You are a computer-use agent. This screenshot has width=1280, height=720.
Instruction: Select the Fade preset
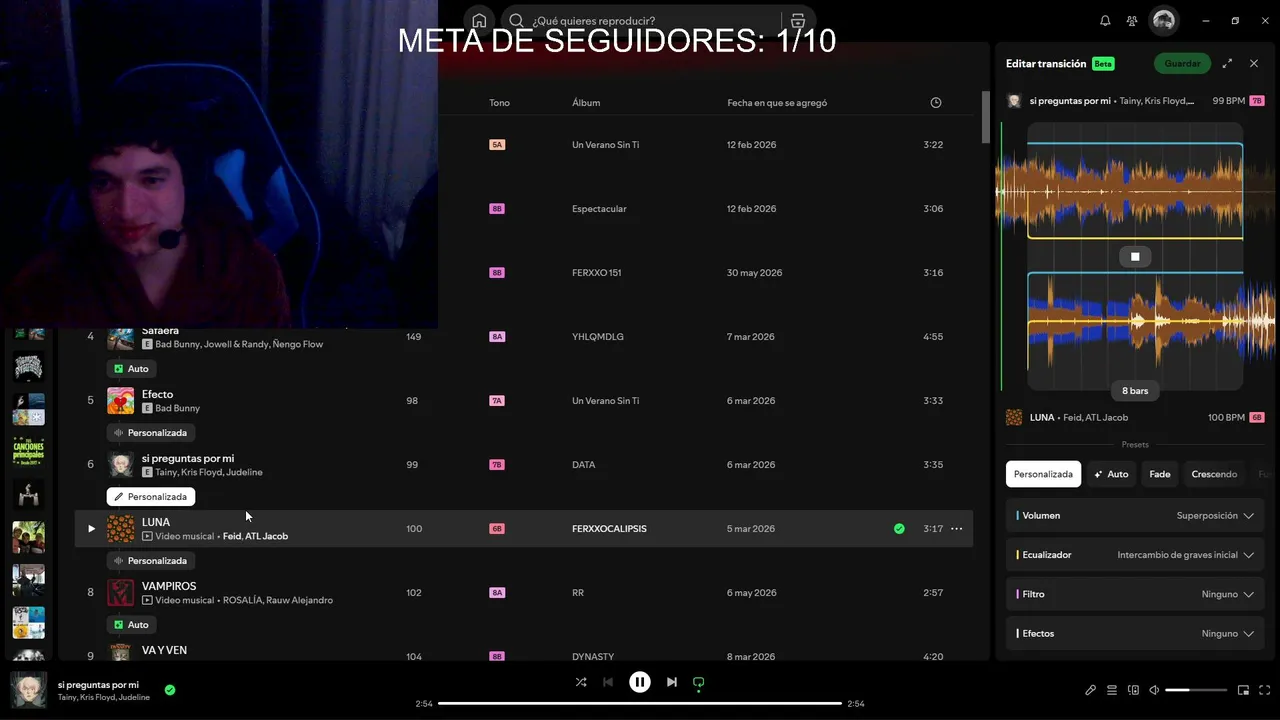pos(1160,474)
